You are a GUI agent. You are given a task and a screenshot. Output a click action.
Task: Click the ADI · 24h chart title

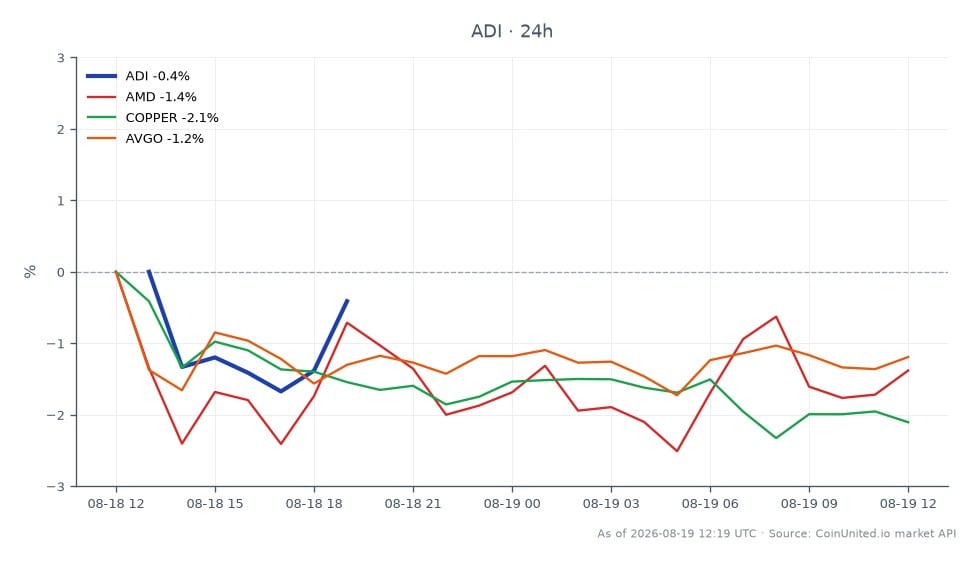(x=512, y=31)
